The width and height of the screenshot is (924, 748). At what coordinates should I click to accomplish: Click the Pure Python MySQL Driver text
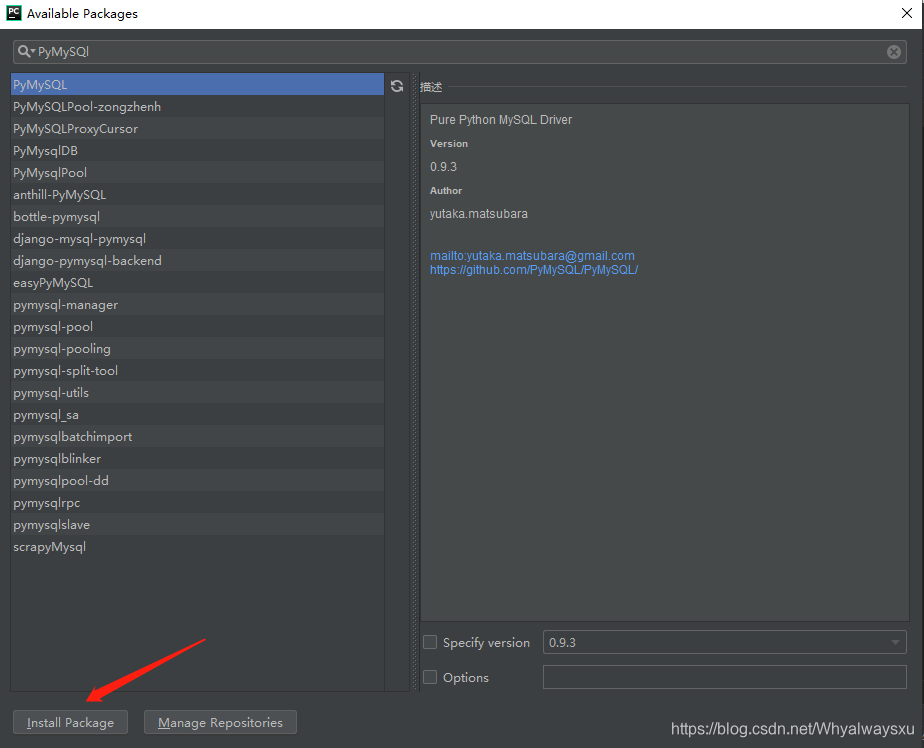point(501,120)
